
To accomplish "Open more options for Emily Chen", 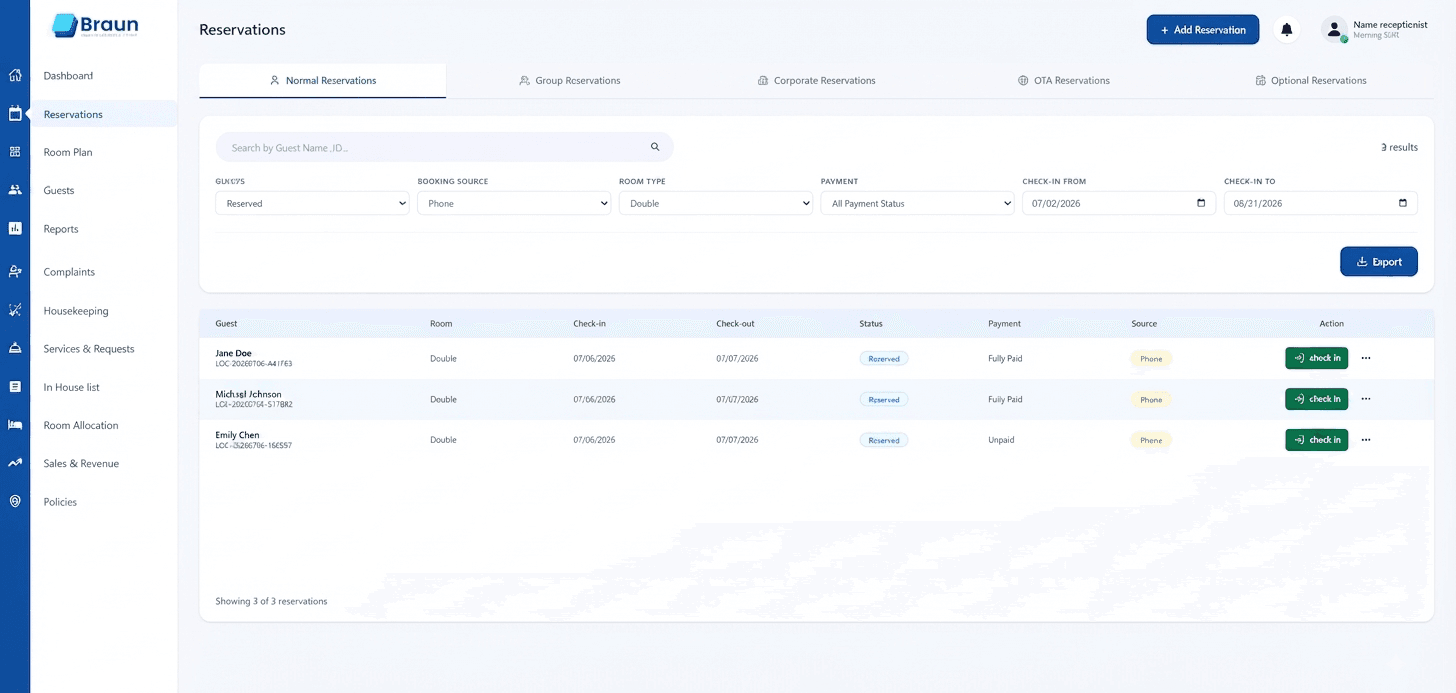I will [1366, 440].
